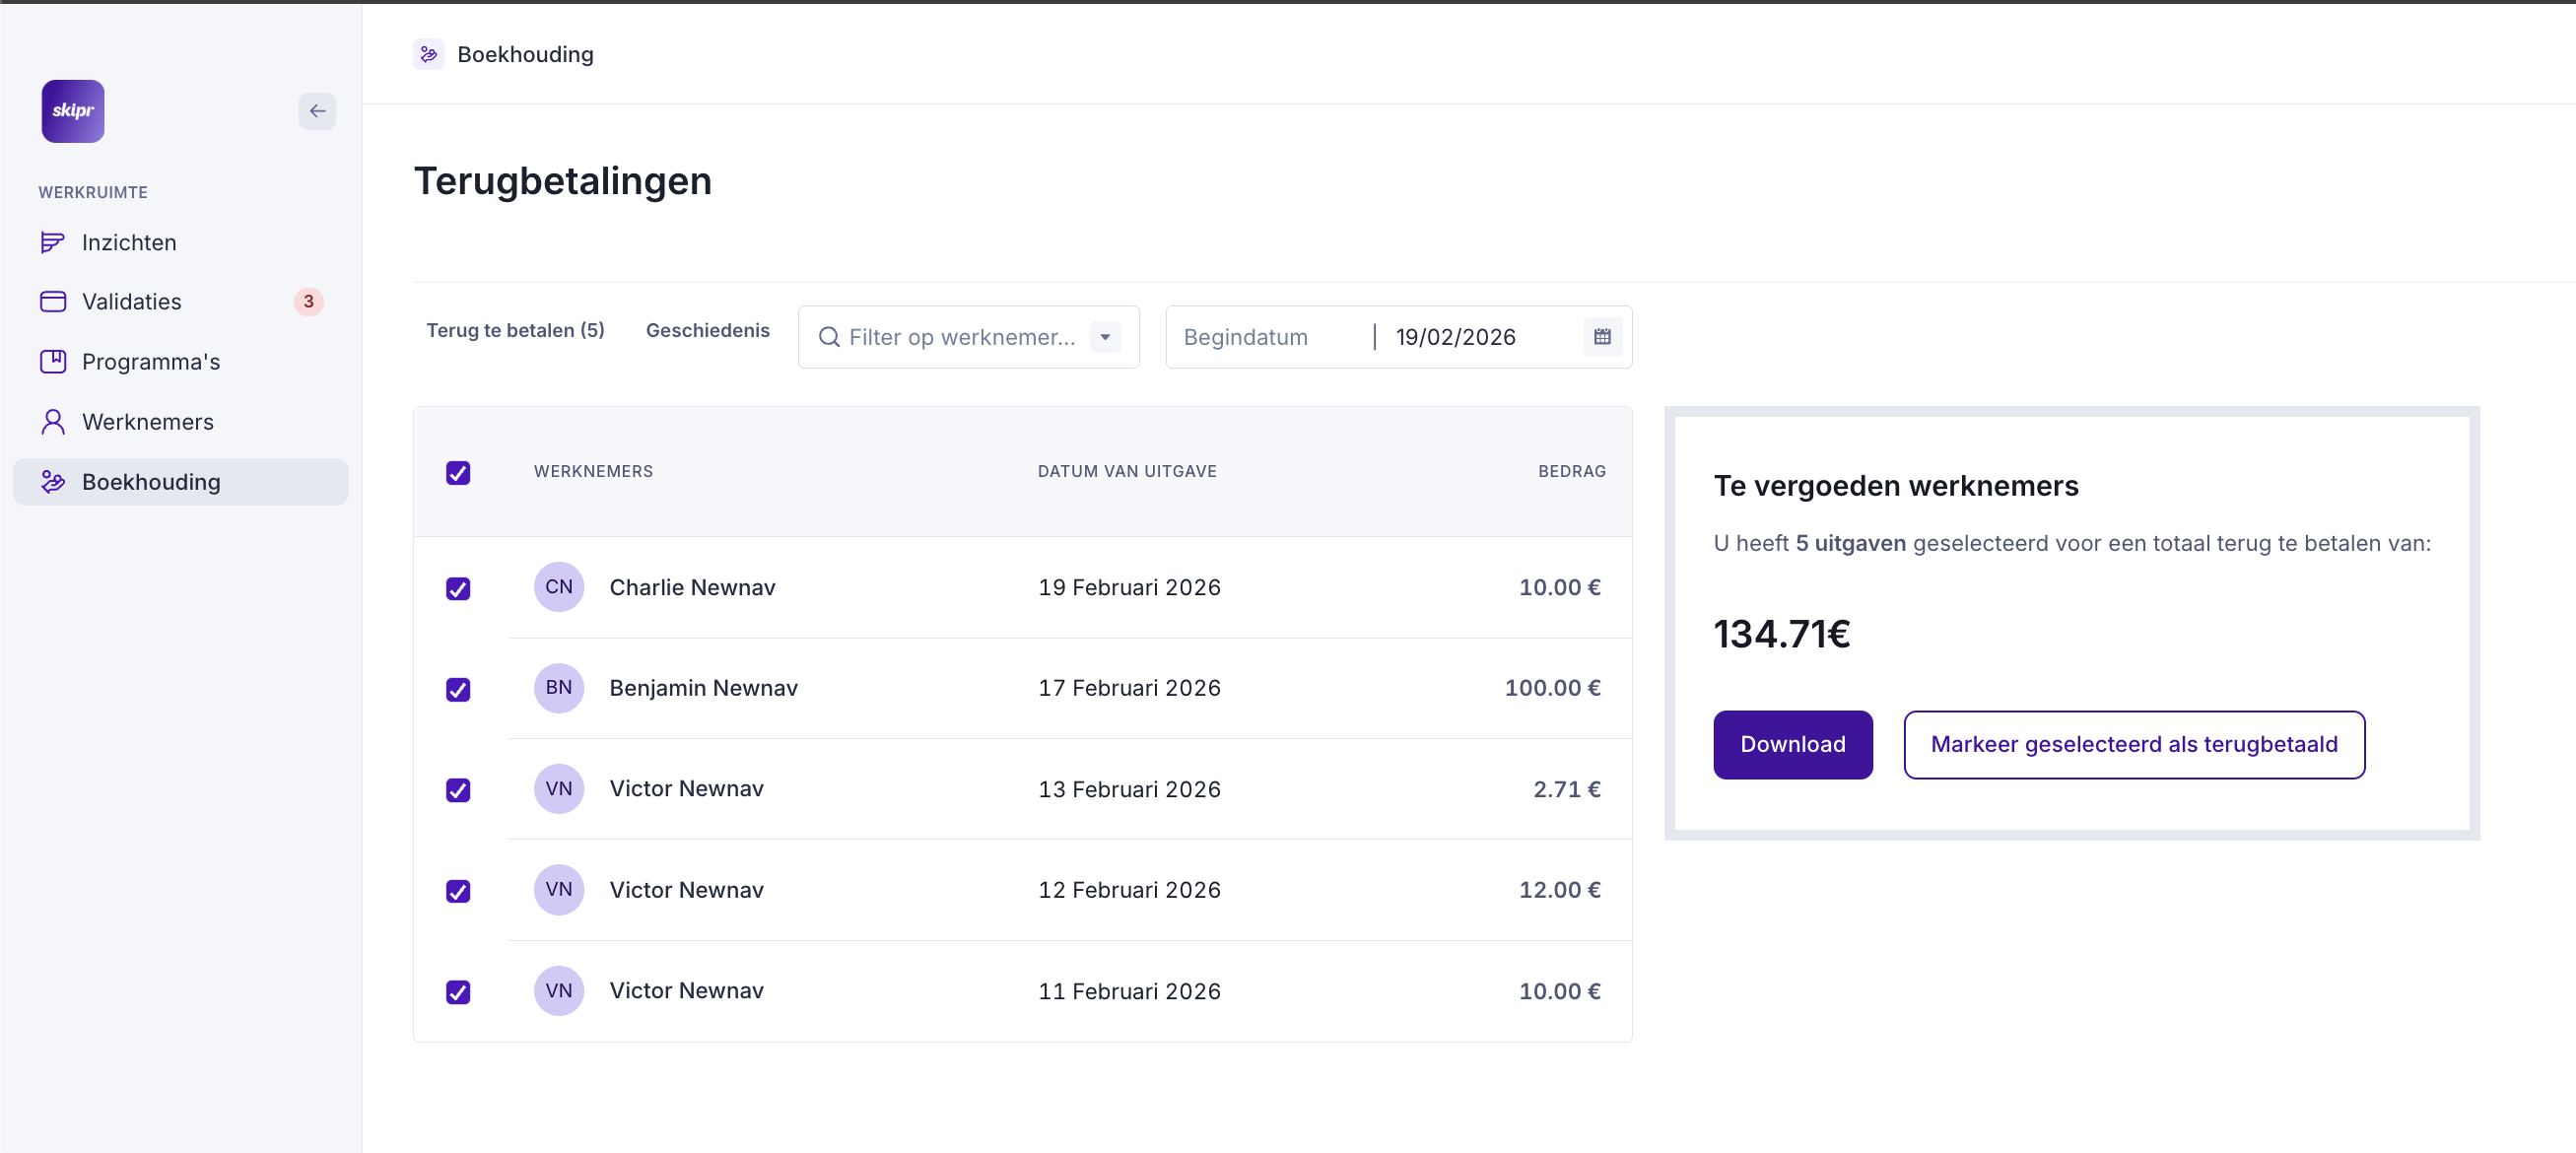Image resolution: width=2576 pixels, height=1153 pixels.
Task: Collapse sidebar with the back arrow icon
Action: (317, 111)
